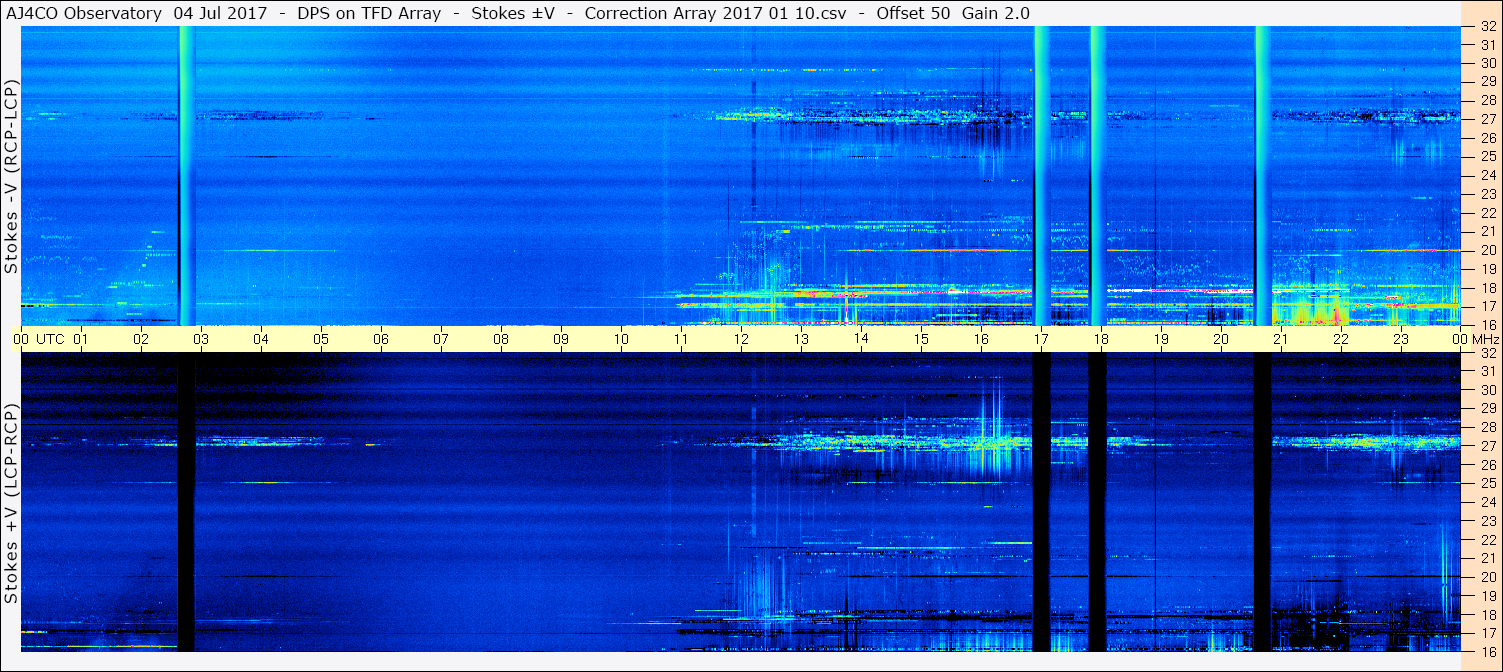The height and width of the screenshot is (672, 1503).
Task: Click the black data gap at 17 UTC, Stokes +V
Action: coord(1042,502)
